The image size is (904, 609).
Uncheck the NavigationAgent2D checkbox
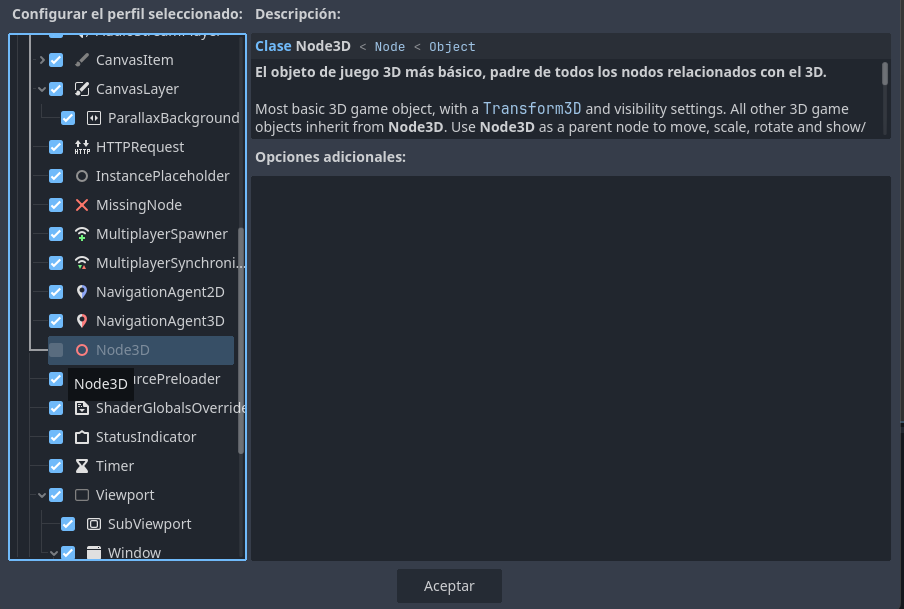click(x=56, y=292)
